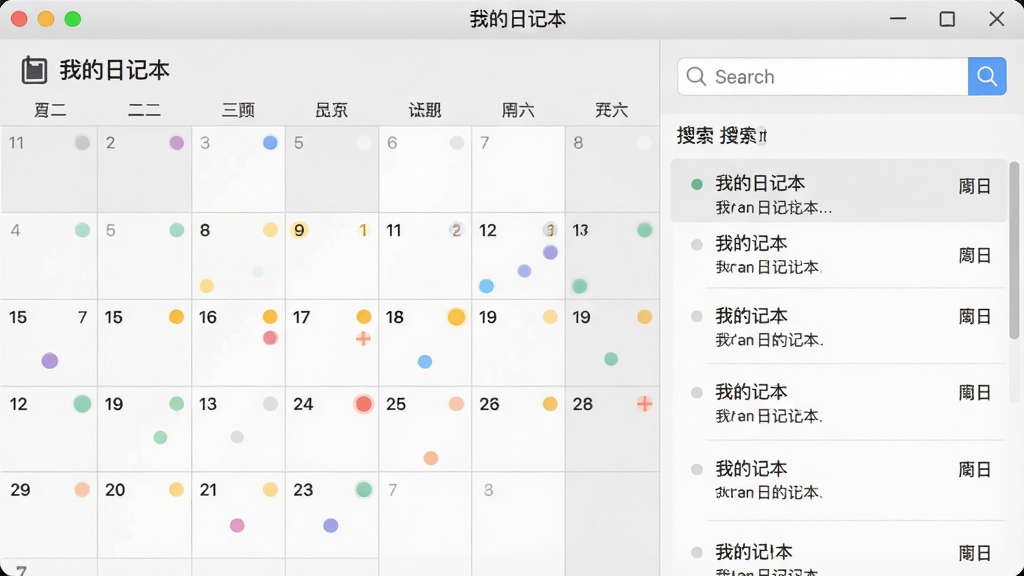This screenshot has width=1024, height=576.
Task: Click the purple dot in day 2 cell
Action: coord(176,142)
